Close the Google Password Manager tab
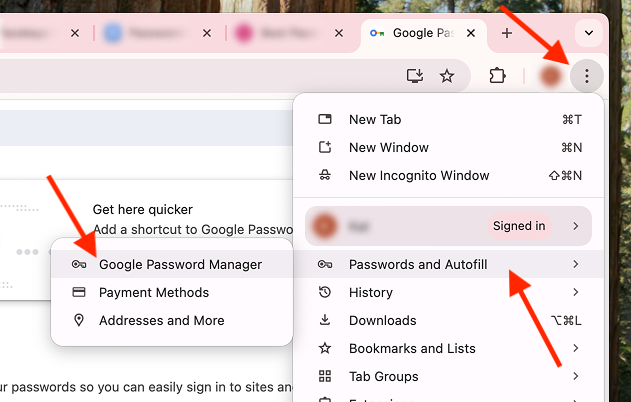 click(x=471, y=33)
